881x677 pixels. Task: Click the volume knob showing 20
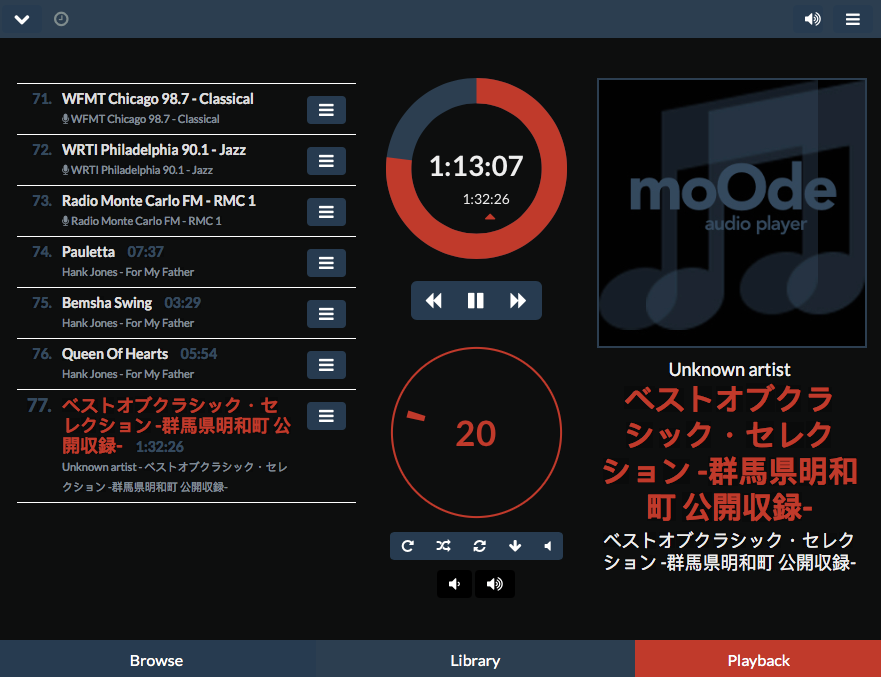pyautogui.click(x=476, y=433)
